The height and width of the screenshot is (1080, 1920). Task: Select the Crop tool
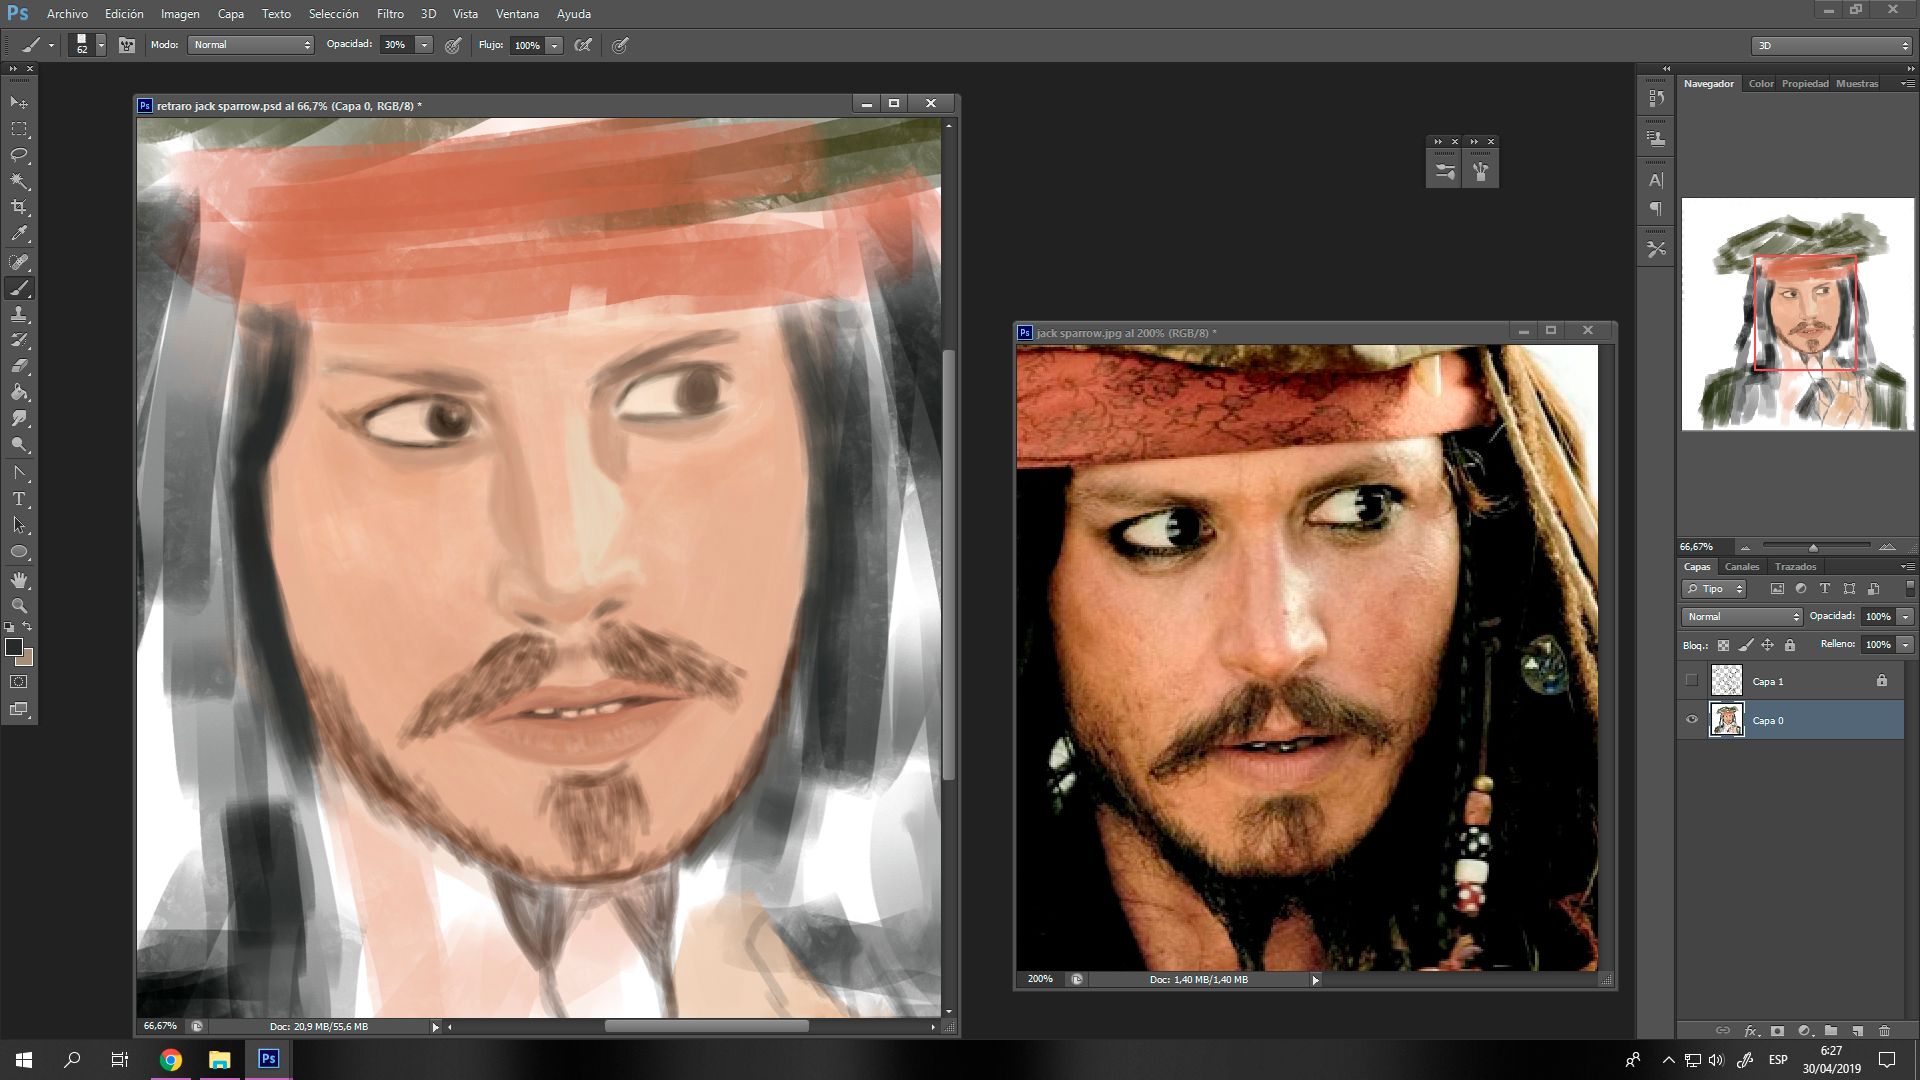point(19,207)
